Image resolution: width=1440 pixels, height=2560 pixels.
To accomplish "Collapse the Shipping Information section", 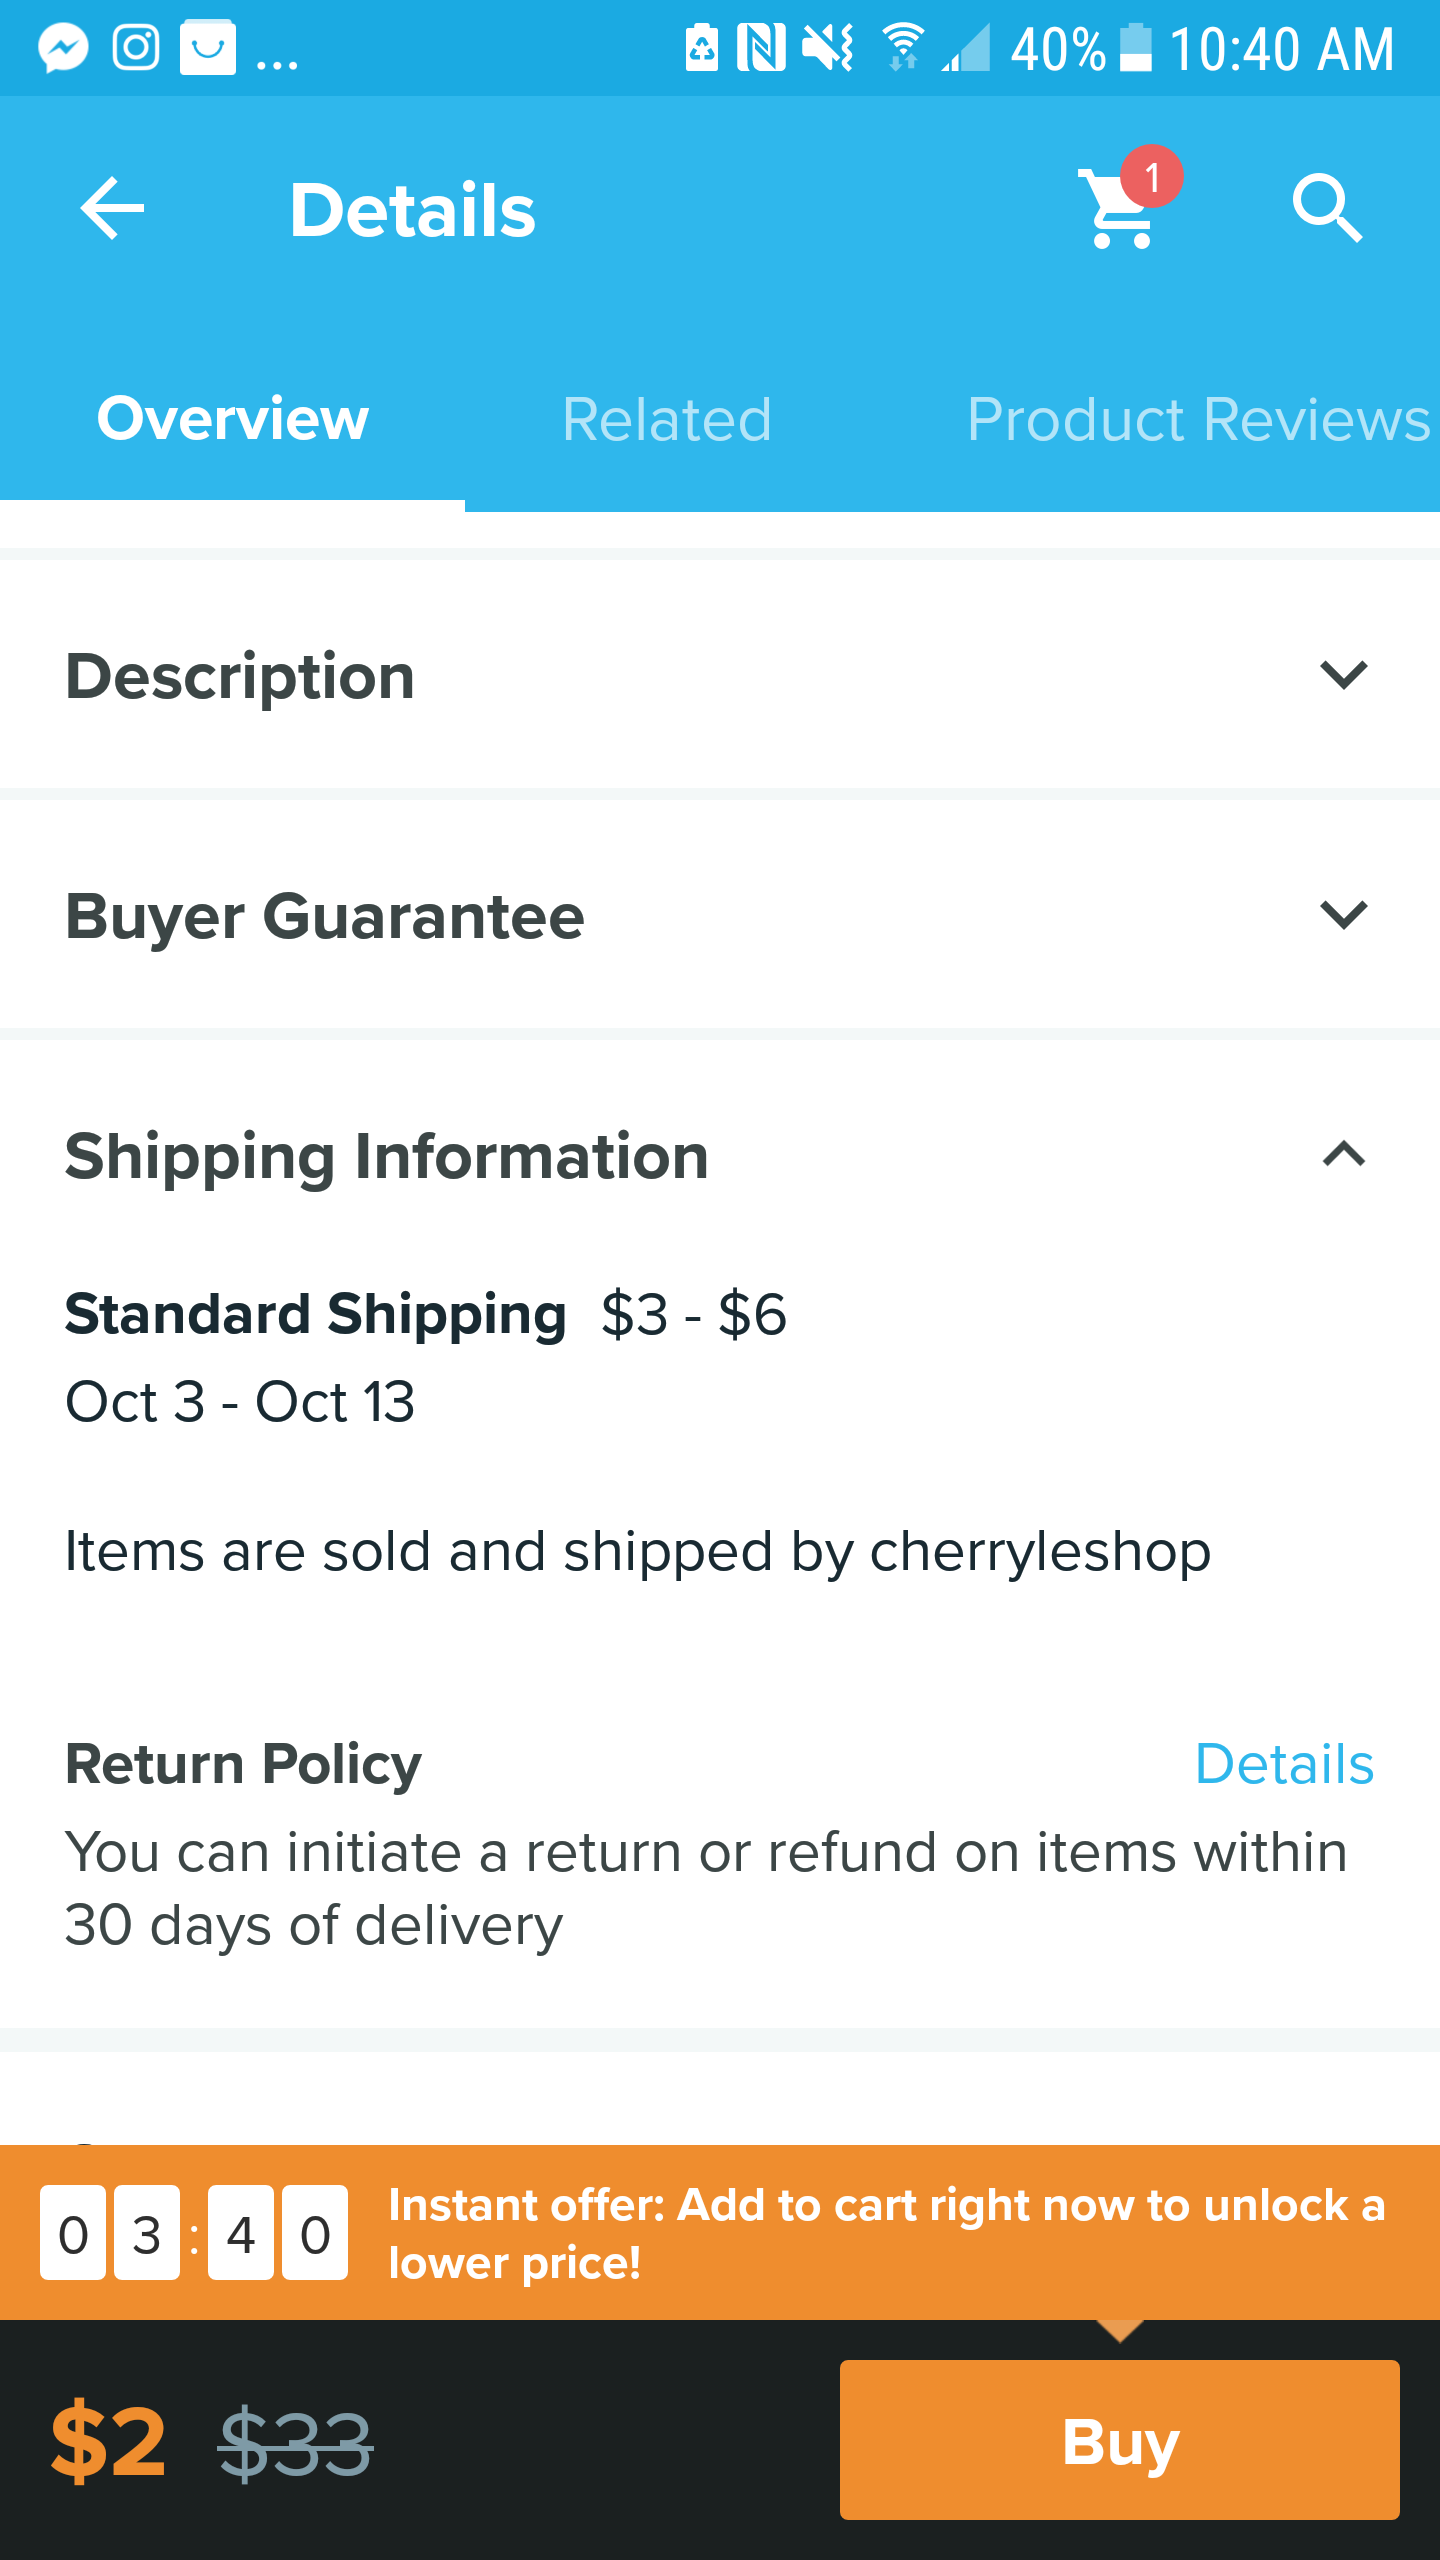I will coord(1343,1155).
